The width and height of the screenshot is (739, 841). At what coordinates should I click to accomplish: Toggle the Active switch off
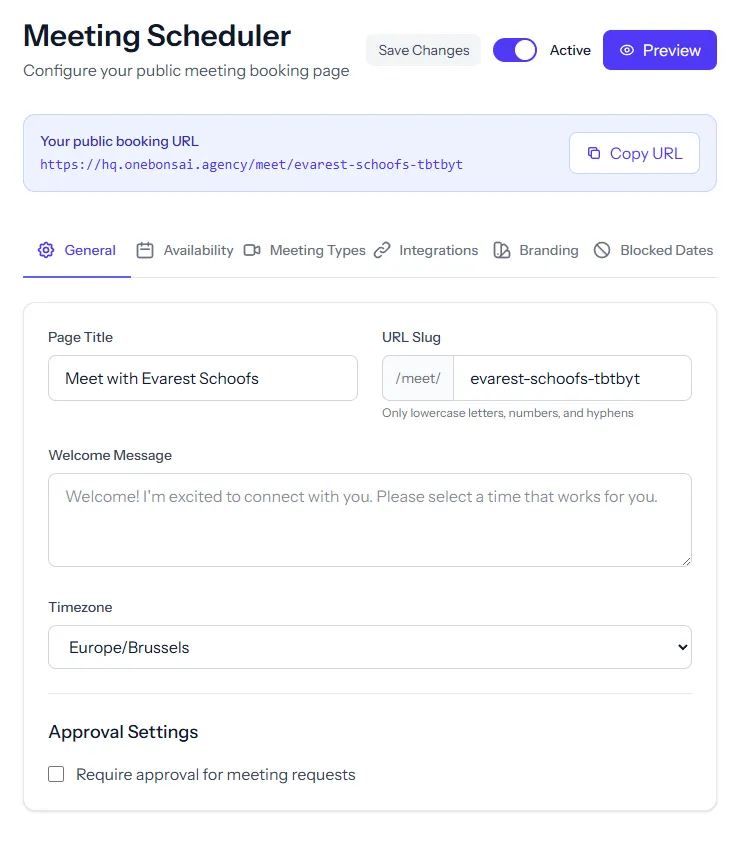point(515,49)
